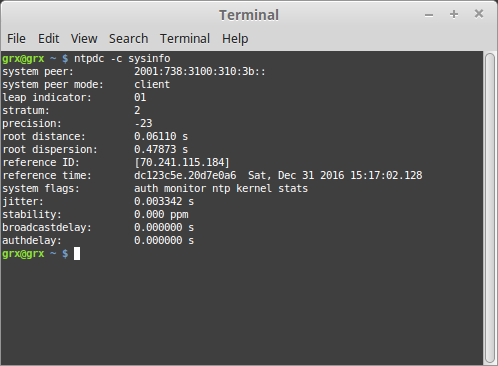The width and height of the screenshot is (498, 366).
Task: Click the stratum value 2
Action: click(x=137, y=111)
